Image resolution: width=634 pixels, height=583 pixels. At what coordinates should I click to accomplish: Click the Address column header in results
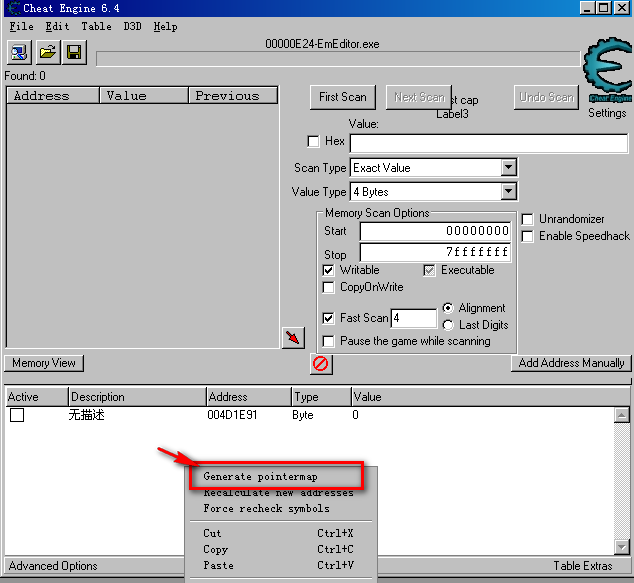coord(53,96)
